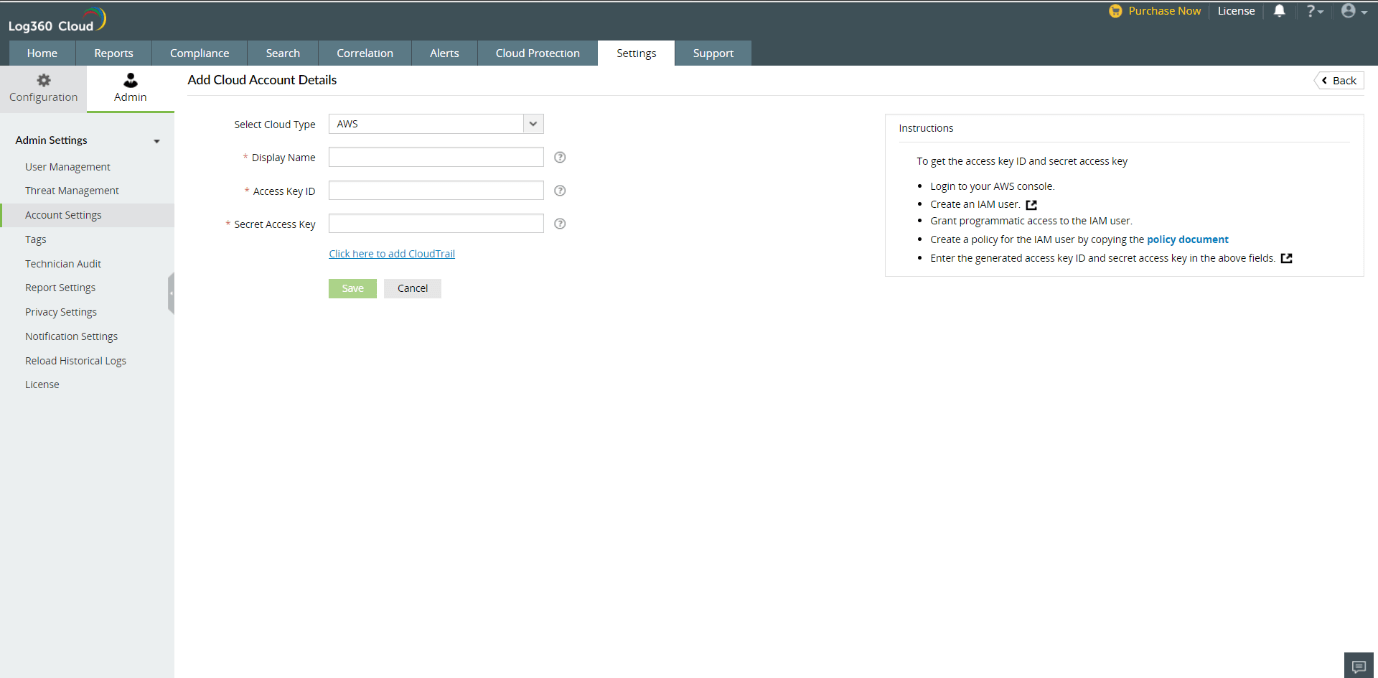Show help for Display Name
Image resolution: width=1378 pixels, height=678 pixels.
[560, 157]
